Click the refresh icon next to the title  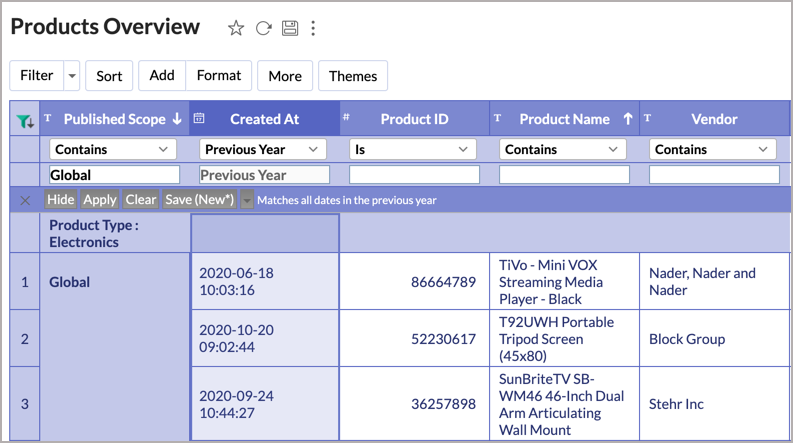(263, 28)
